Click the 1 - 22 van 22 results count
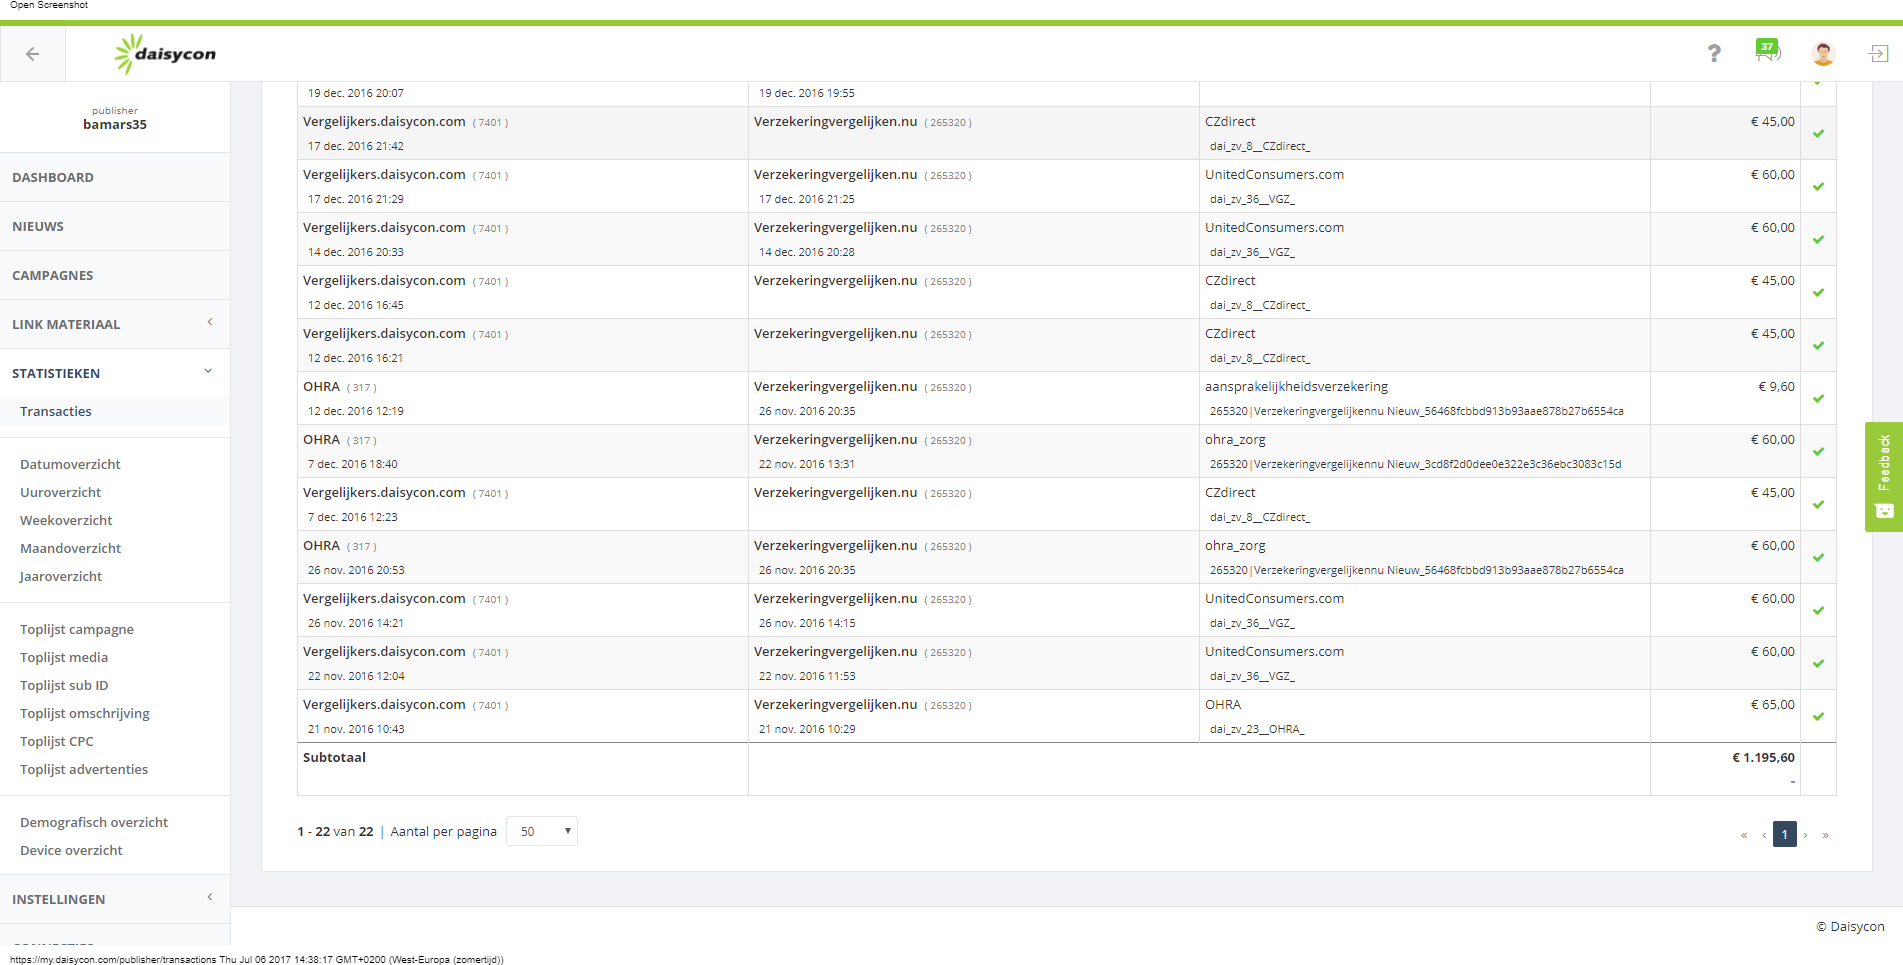Viewport: 1903px width, 965px height. 335,831
